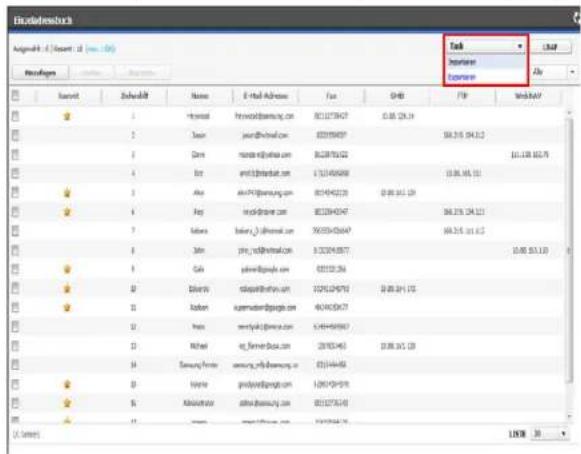
Task: Click the favorite star in speed dial 9 row
Action: [x=67, y=269]
